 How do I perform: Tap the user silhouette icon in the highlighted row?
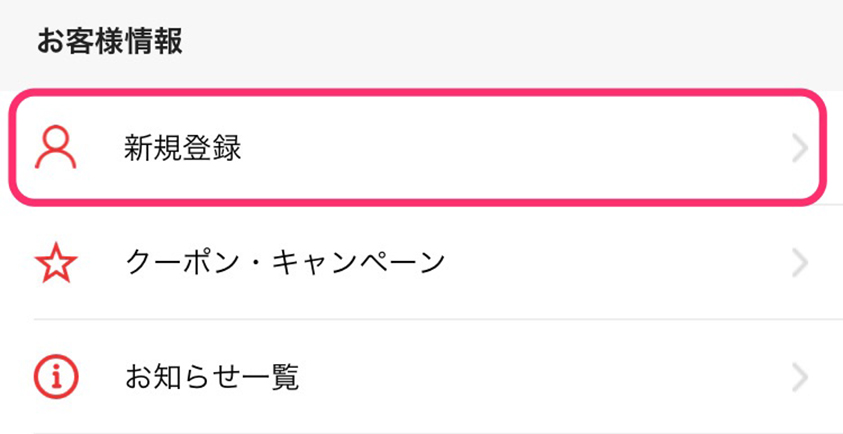tap(56, 147)
